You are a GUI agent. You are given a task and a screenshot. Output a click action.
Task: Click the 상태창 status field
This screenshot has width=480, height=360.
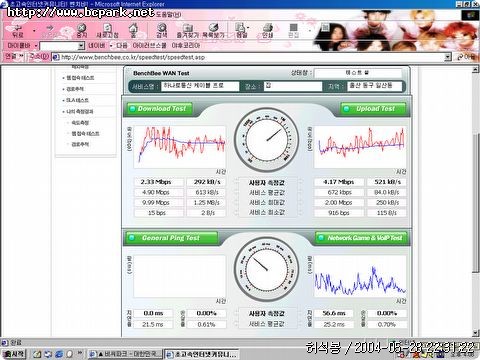pos(358,73)
